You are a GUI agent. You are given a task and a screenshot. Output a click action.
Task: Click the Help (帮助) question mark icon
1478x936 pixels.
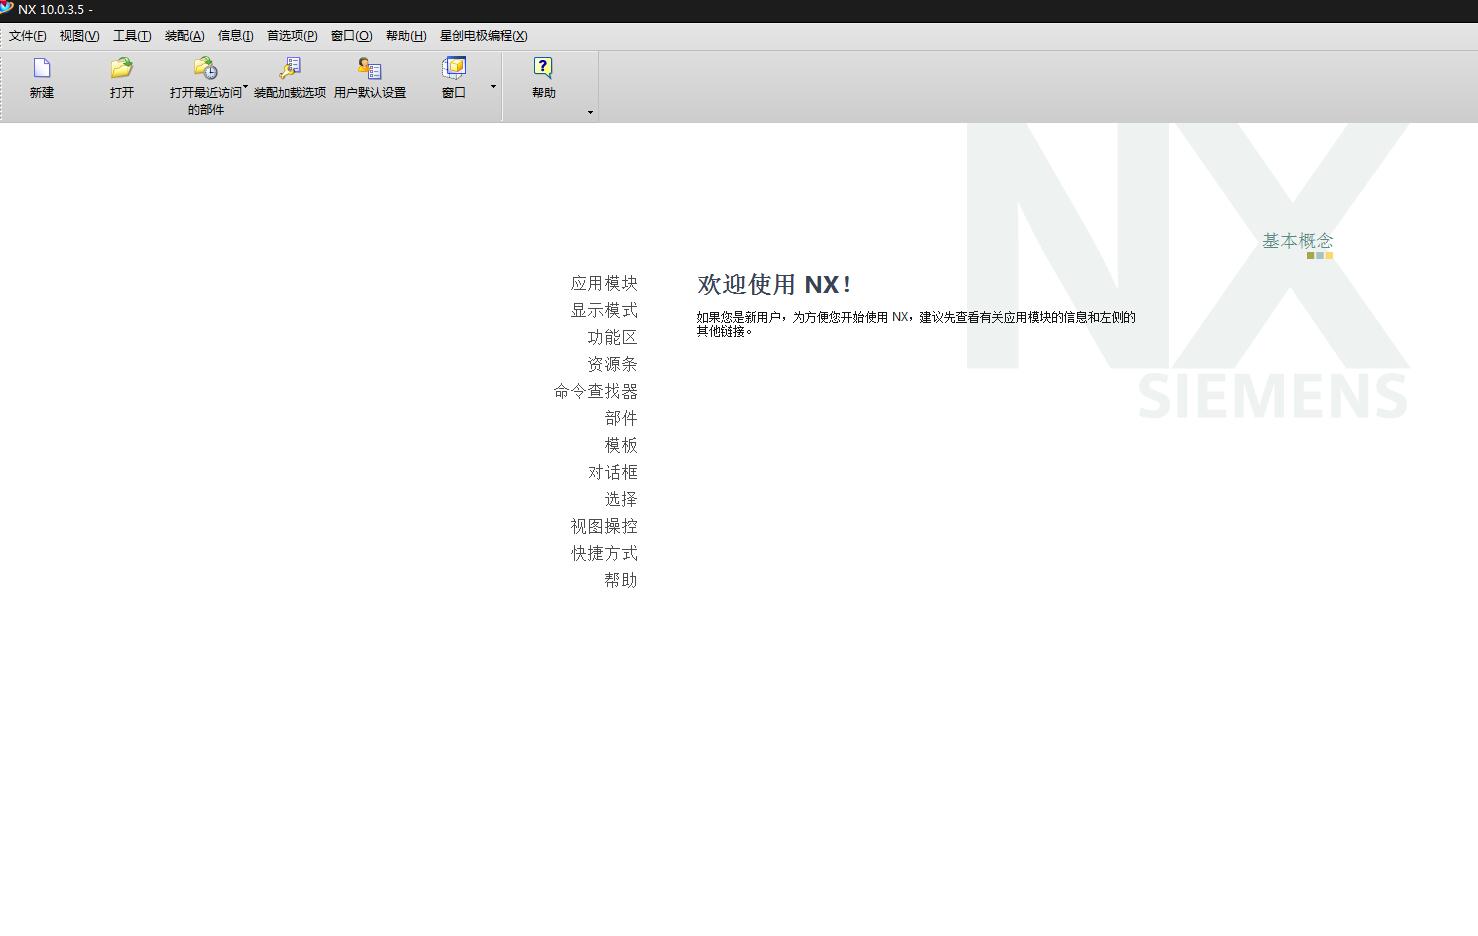[x=543, y=68]
